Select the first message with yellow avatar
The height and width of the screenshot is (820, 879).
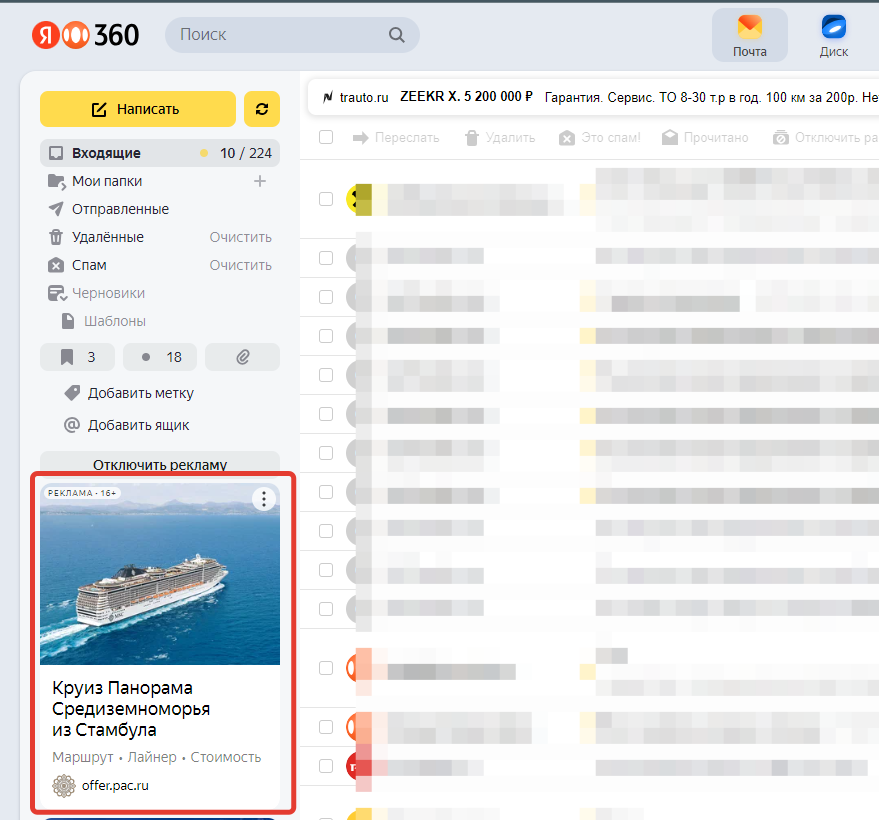tap(326, 199)
